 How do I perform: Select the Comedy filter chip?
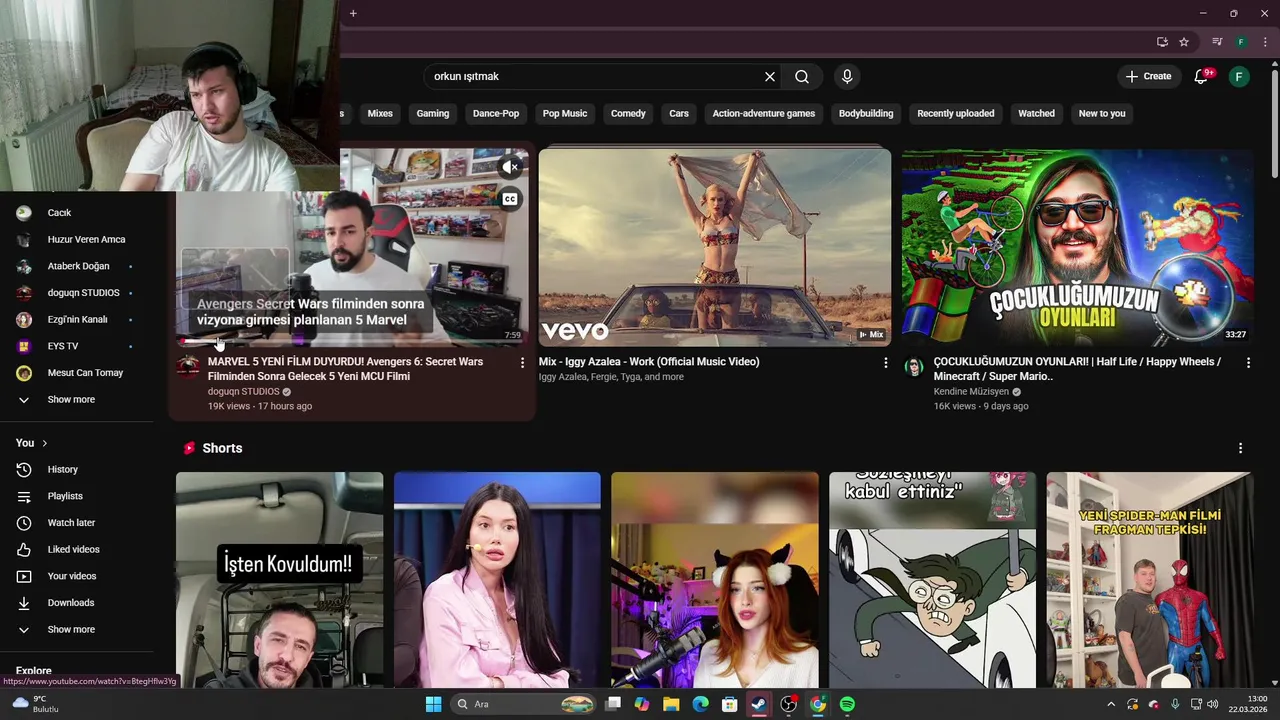point(628,113)
